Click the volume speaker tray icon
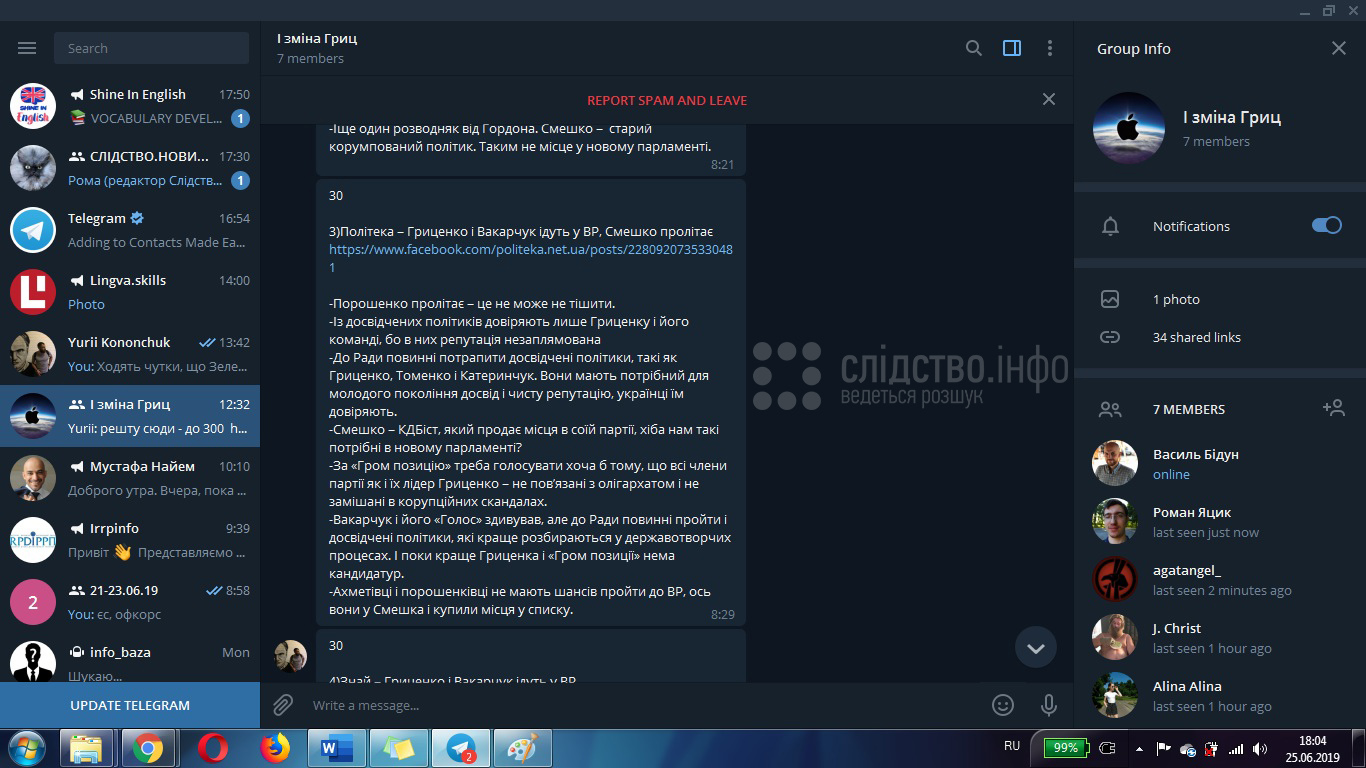The image size is (1366, 768). [x=1260, y=748]
